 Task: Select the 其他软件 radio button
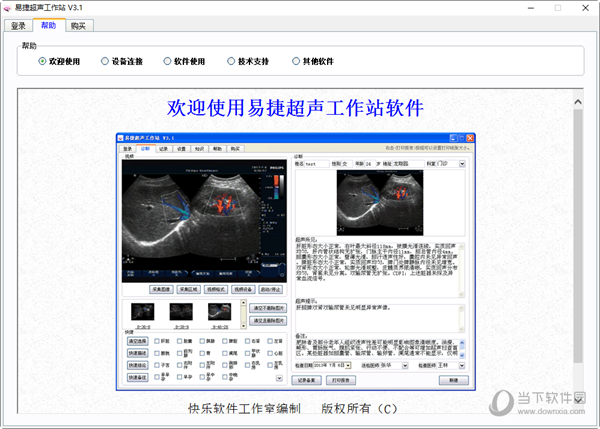click(x=313, y=61)
